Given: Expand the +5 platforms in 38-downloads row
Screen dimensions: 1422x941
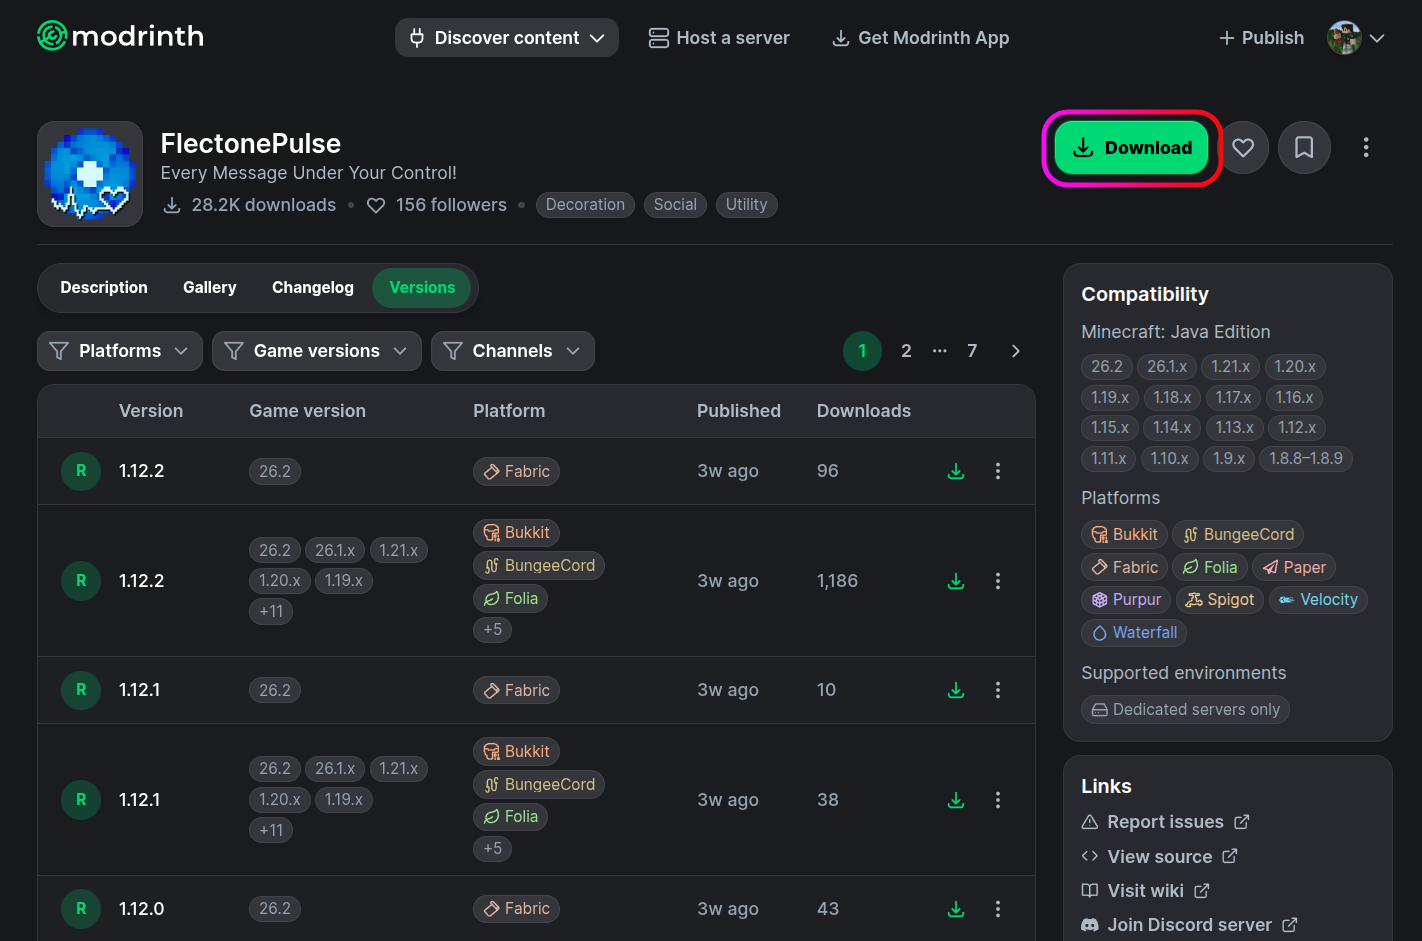Looking at the screenshot, I should point(493,848).
